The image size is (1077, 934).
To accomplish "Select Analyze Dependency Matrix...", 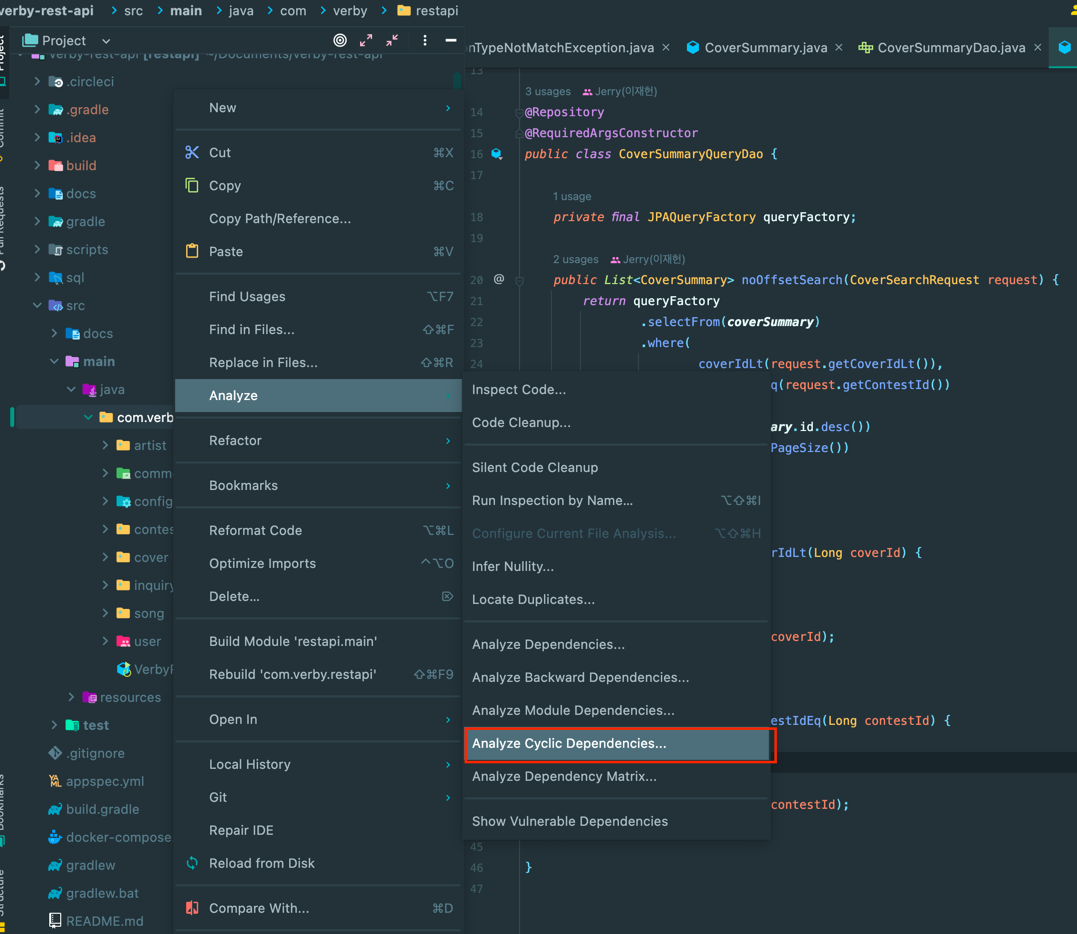I will click(x=616, y=777).
